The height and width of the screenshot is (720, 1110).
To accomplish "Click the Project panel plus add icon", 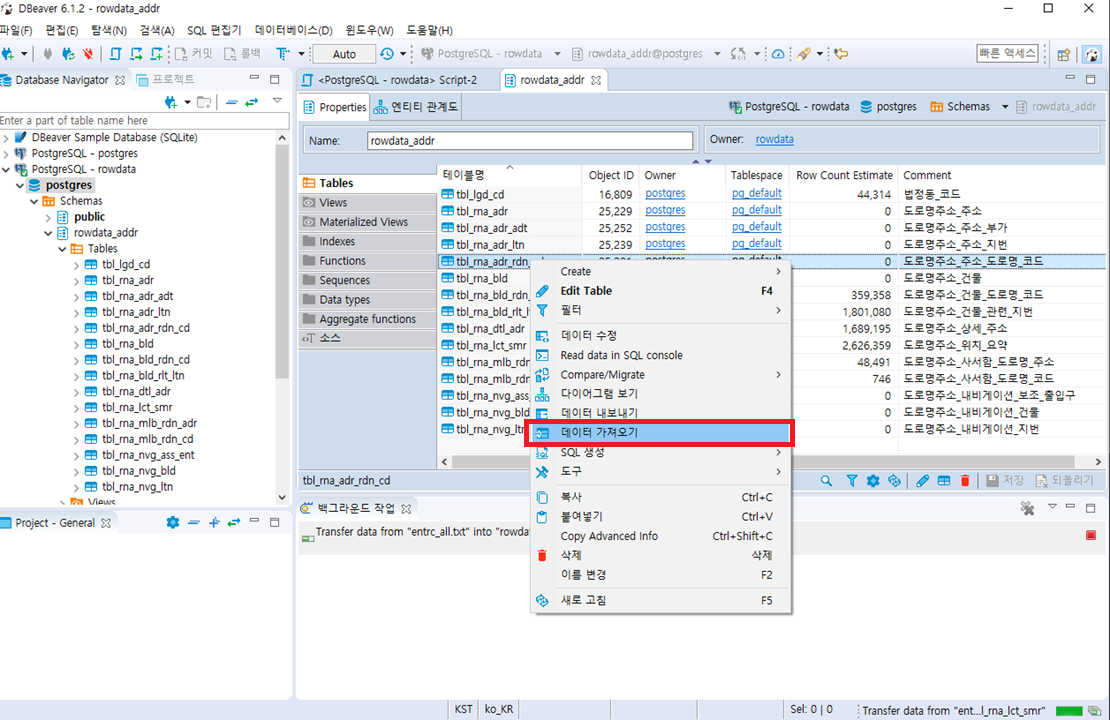I will tap(214, 522).
